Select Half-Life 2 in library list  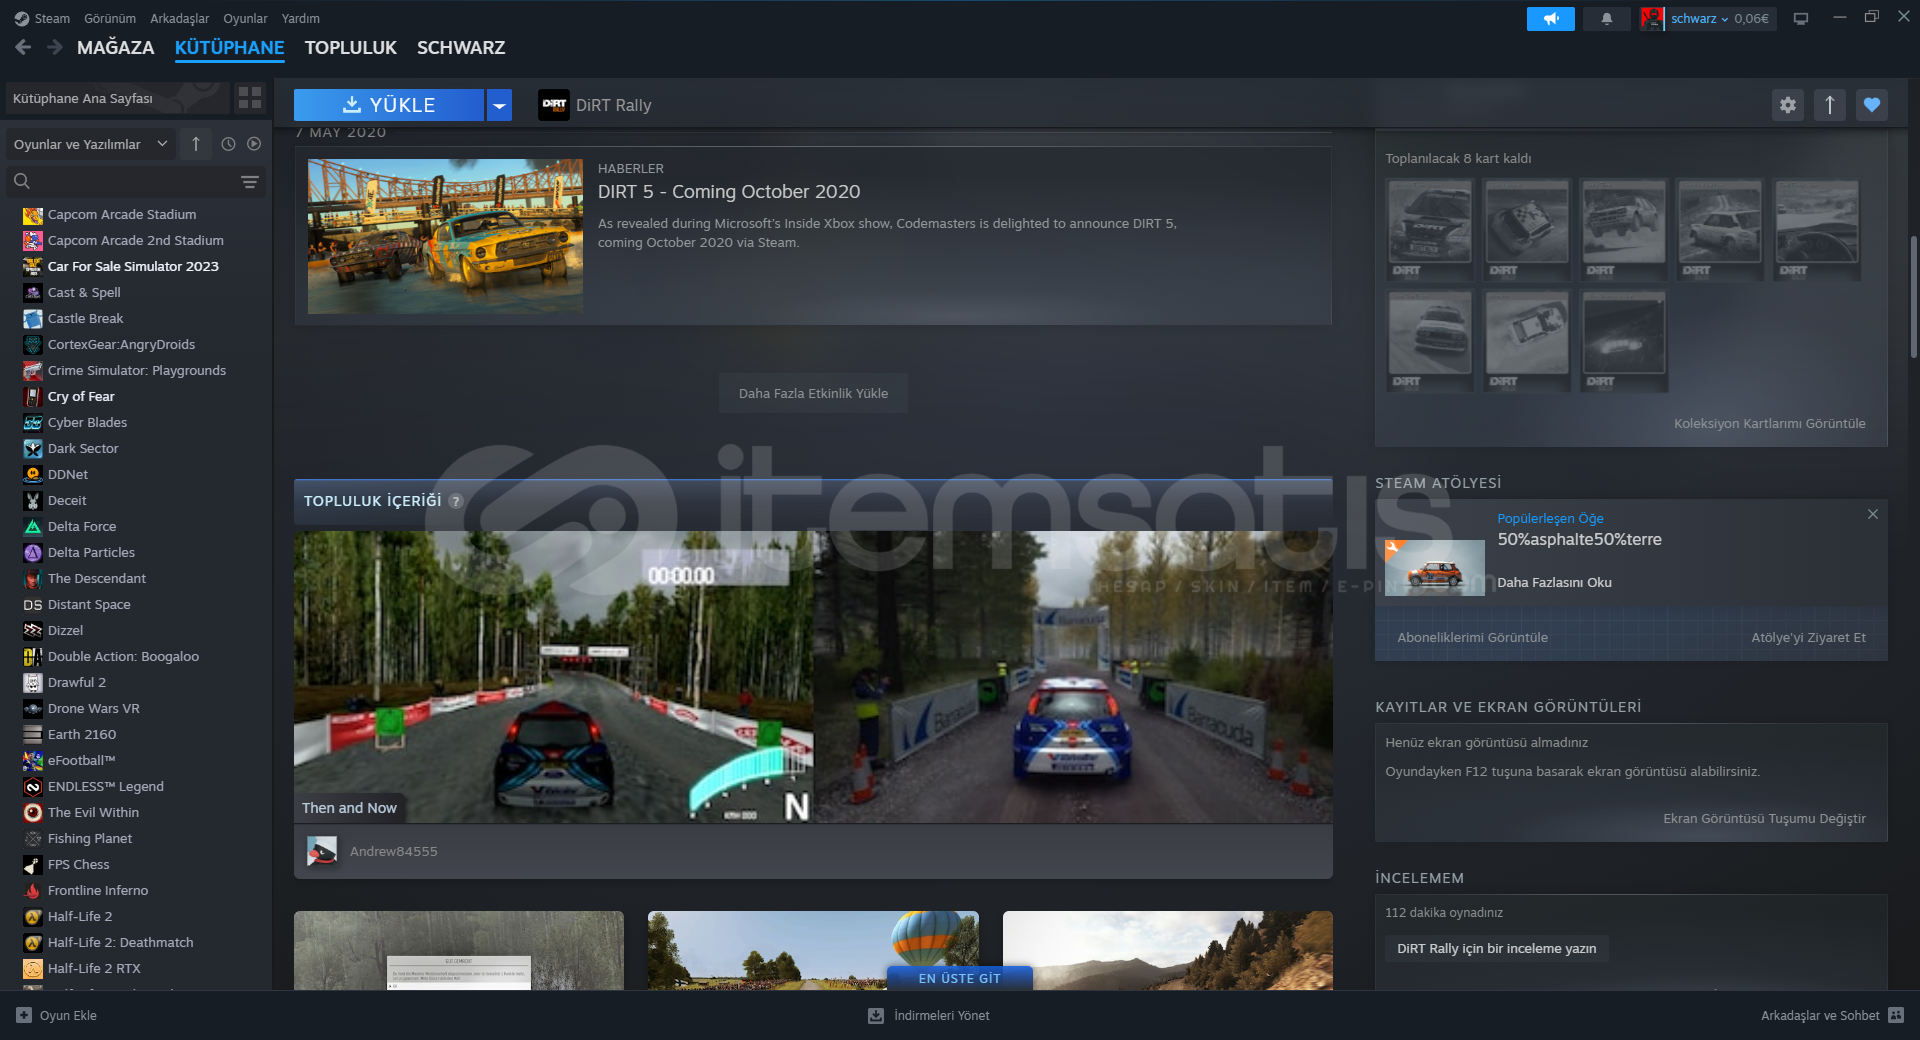pyautogui.click(x=80, y=917)
